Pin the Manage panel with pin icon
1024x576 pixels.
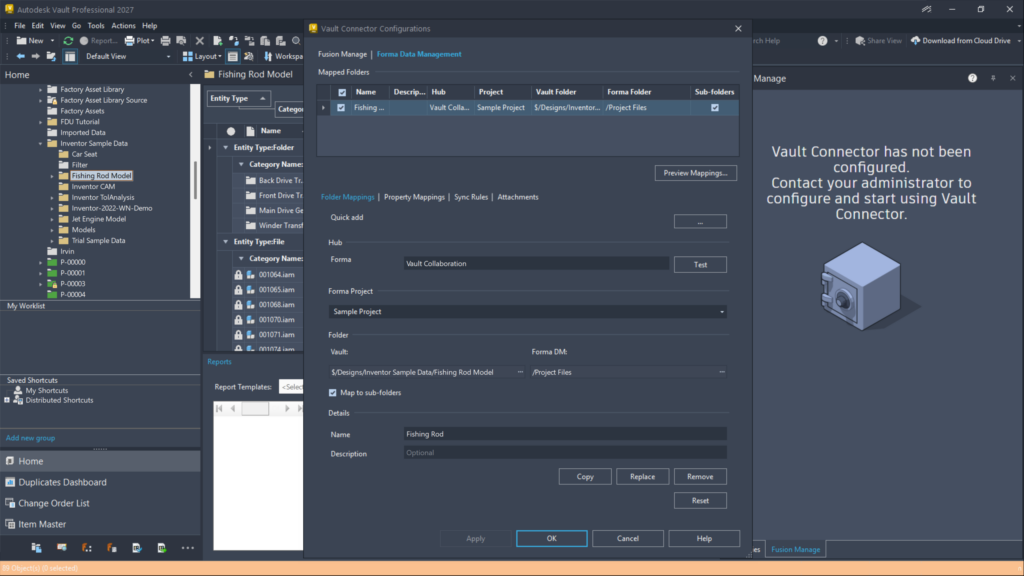click(993, 78)
